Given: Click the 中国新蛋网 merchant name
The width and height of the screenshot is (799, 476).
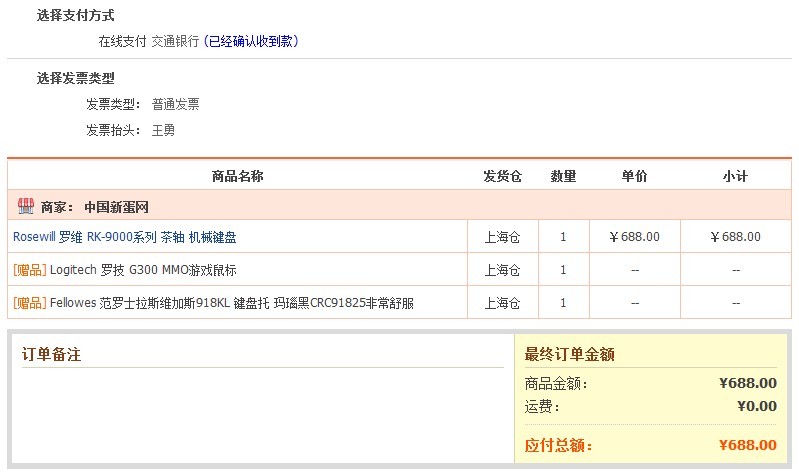Looking at the screenshot, I should (116, 207).
